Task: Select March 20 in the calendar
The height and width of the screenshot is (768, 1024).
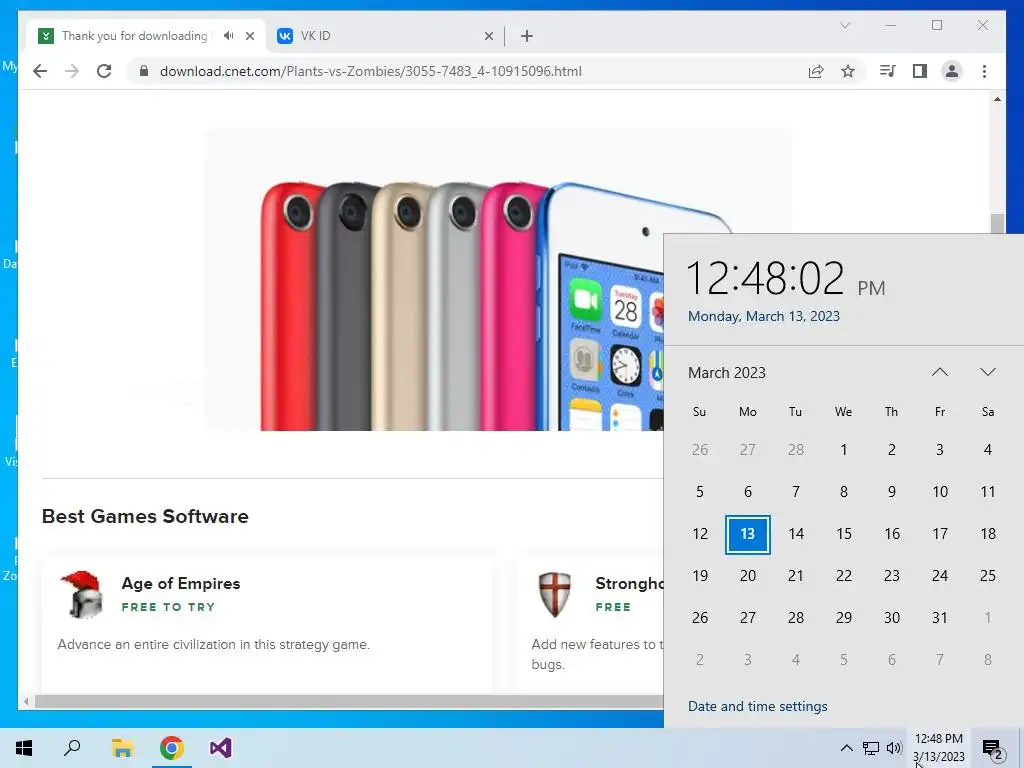Action: tap(748, 576)
